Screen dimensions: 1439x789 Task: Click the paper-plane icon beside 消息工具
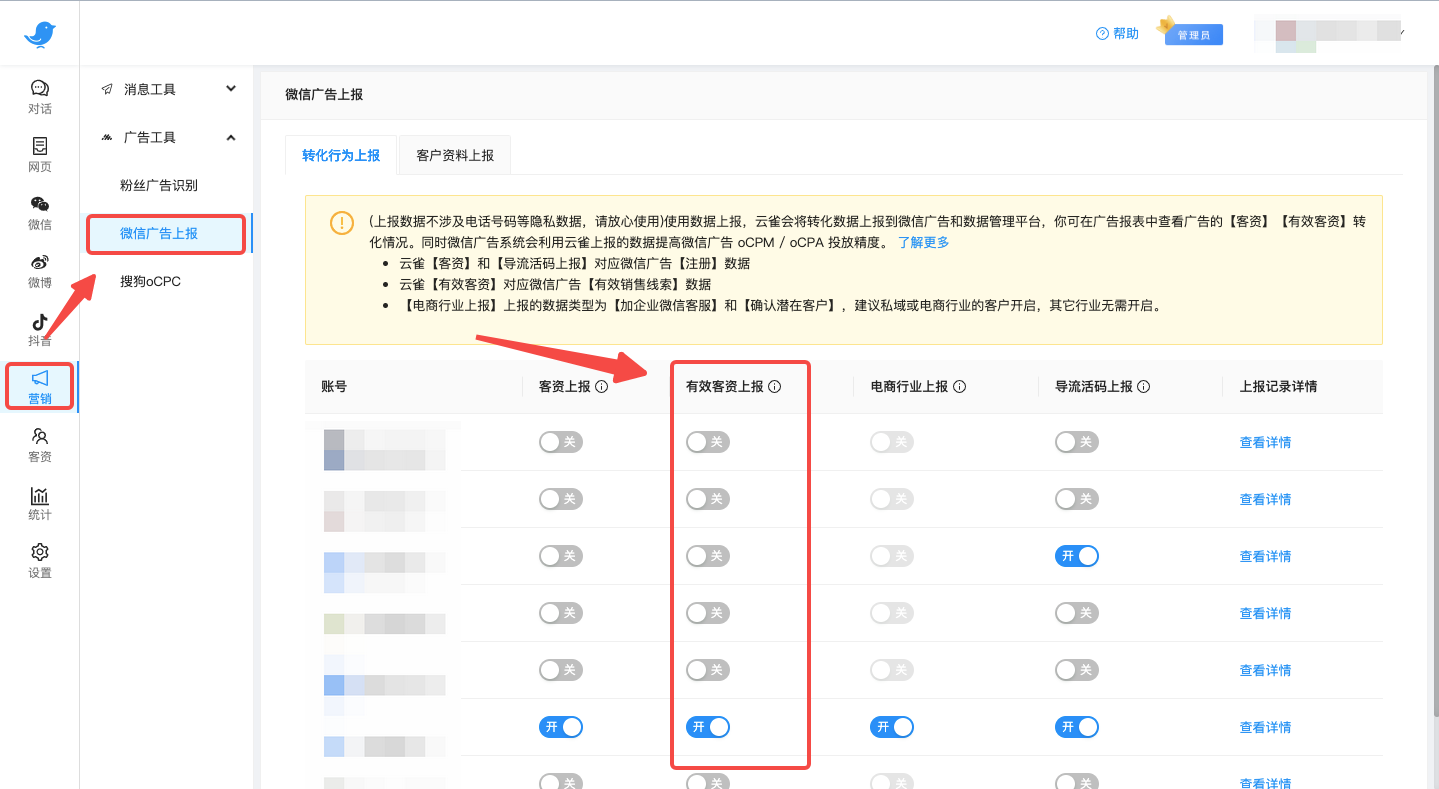pyautogui.click(x=107, y=89)
